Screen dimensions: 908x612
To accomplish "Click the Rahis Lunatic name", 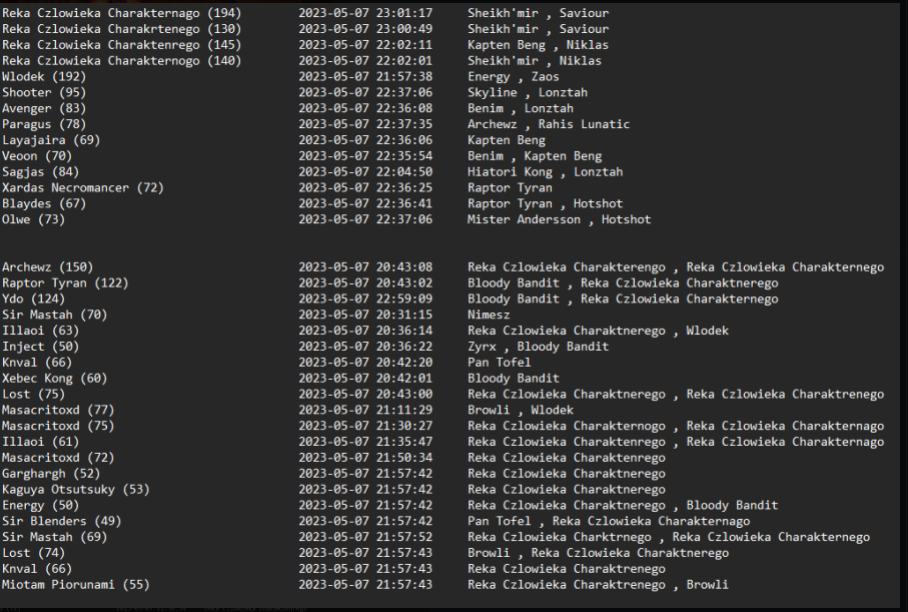I will pyautogui.click(x=584, y=125).
